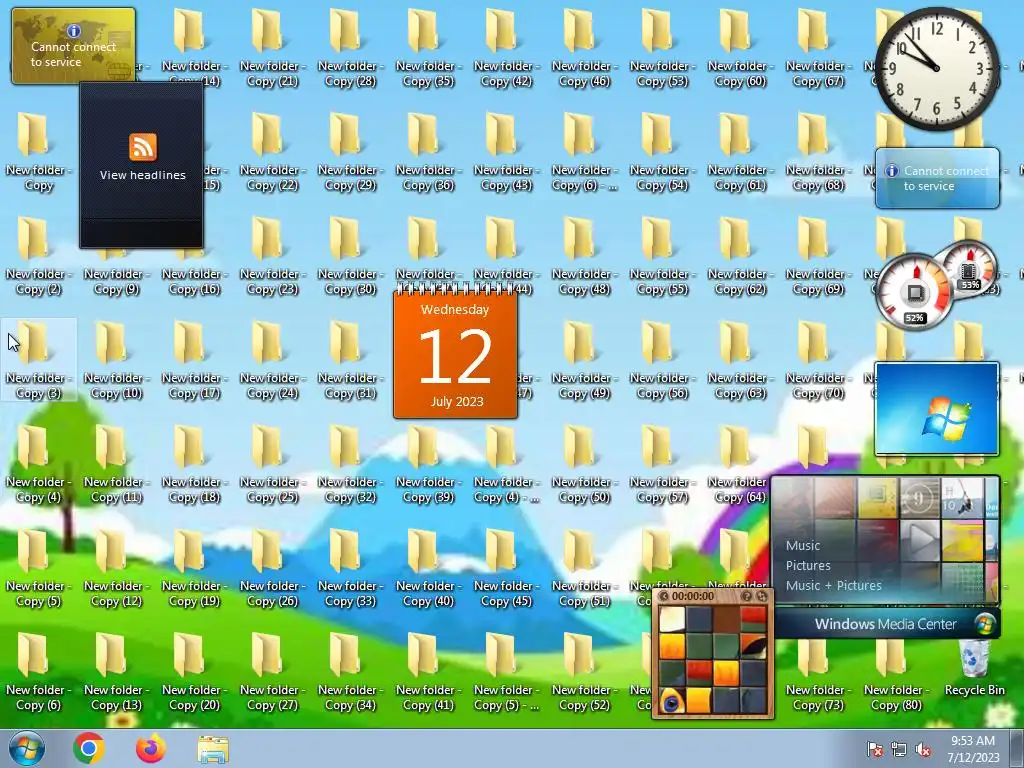Click the toucan eye tile in puzzle
1024x768 pixels.
pos(671,701)
